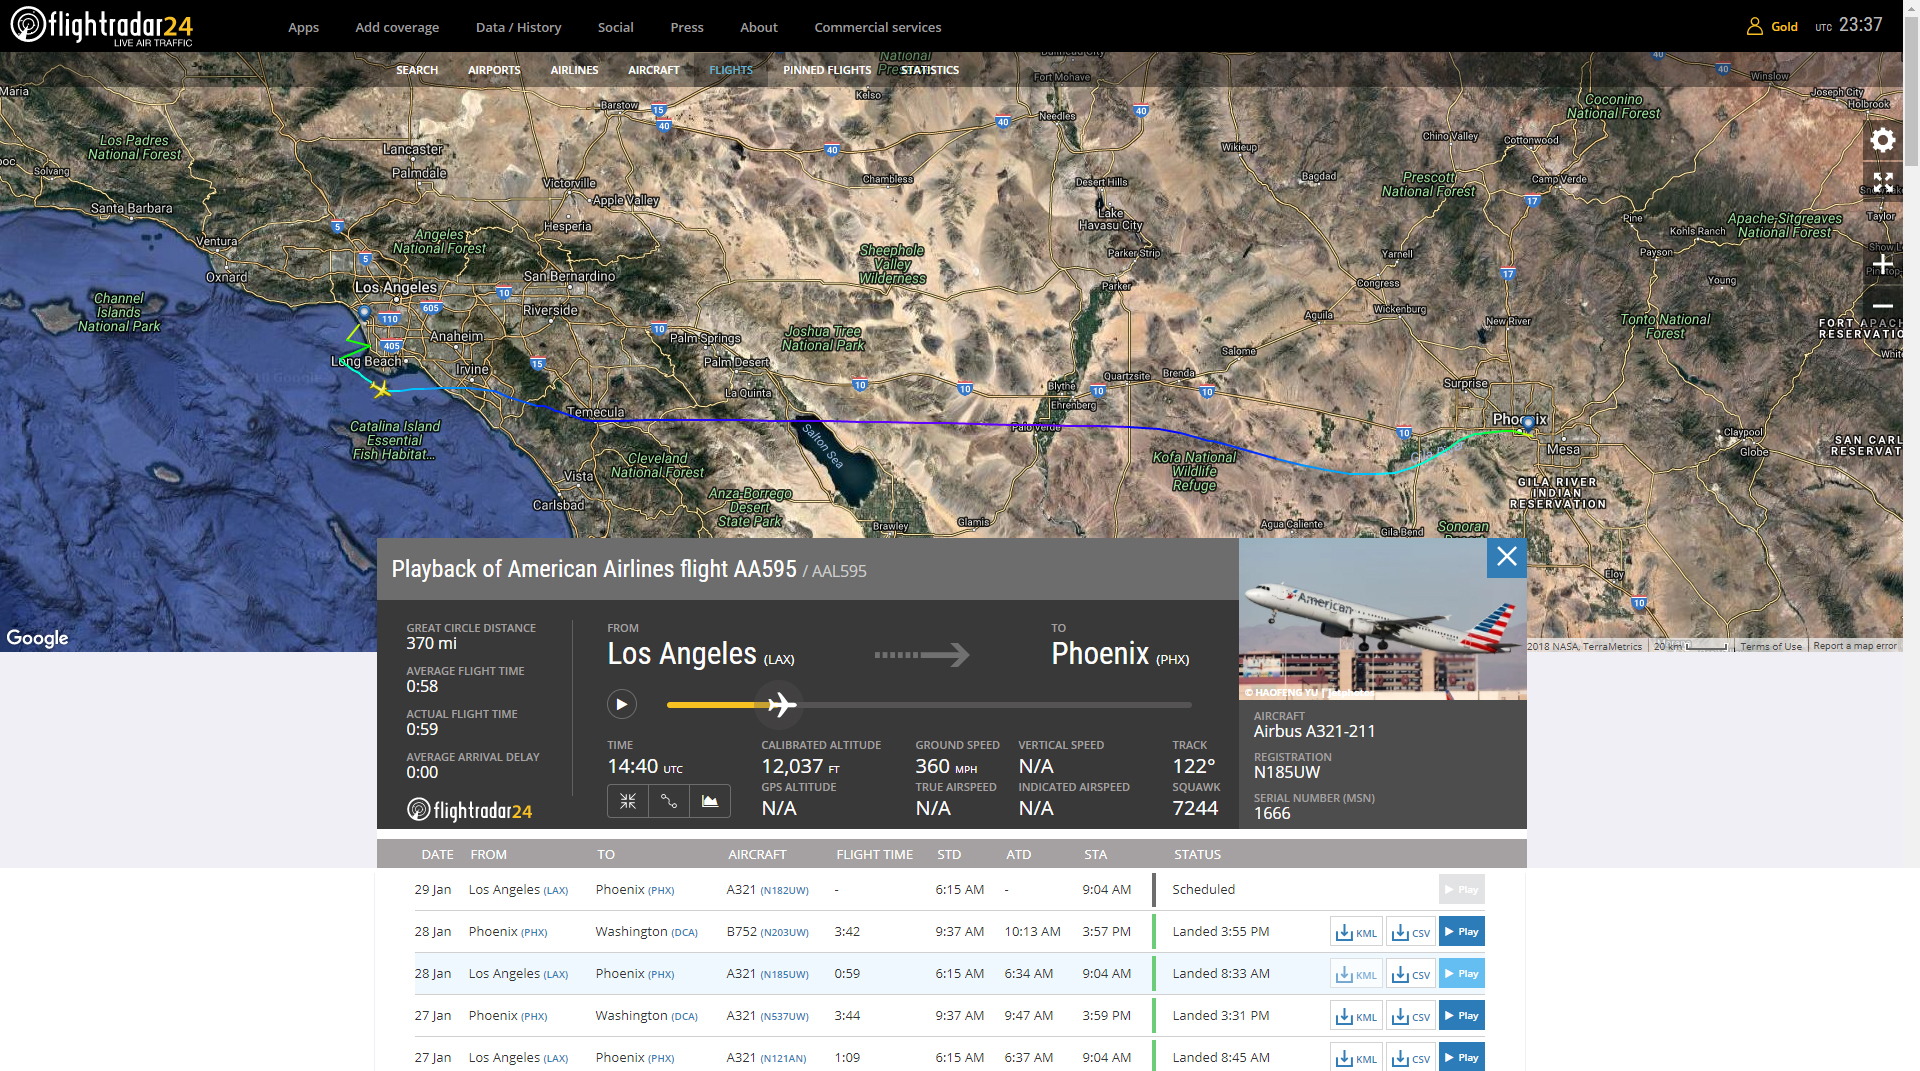
Task: Open the Gold account user icon
Action: 1754,27
